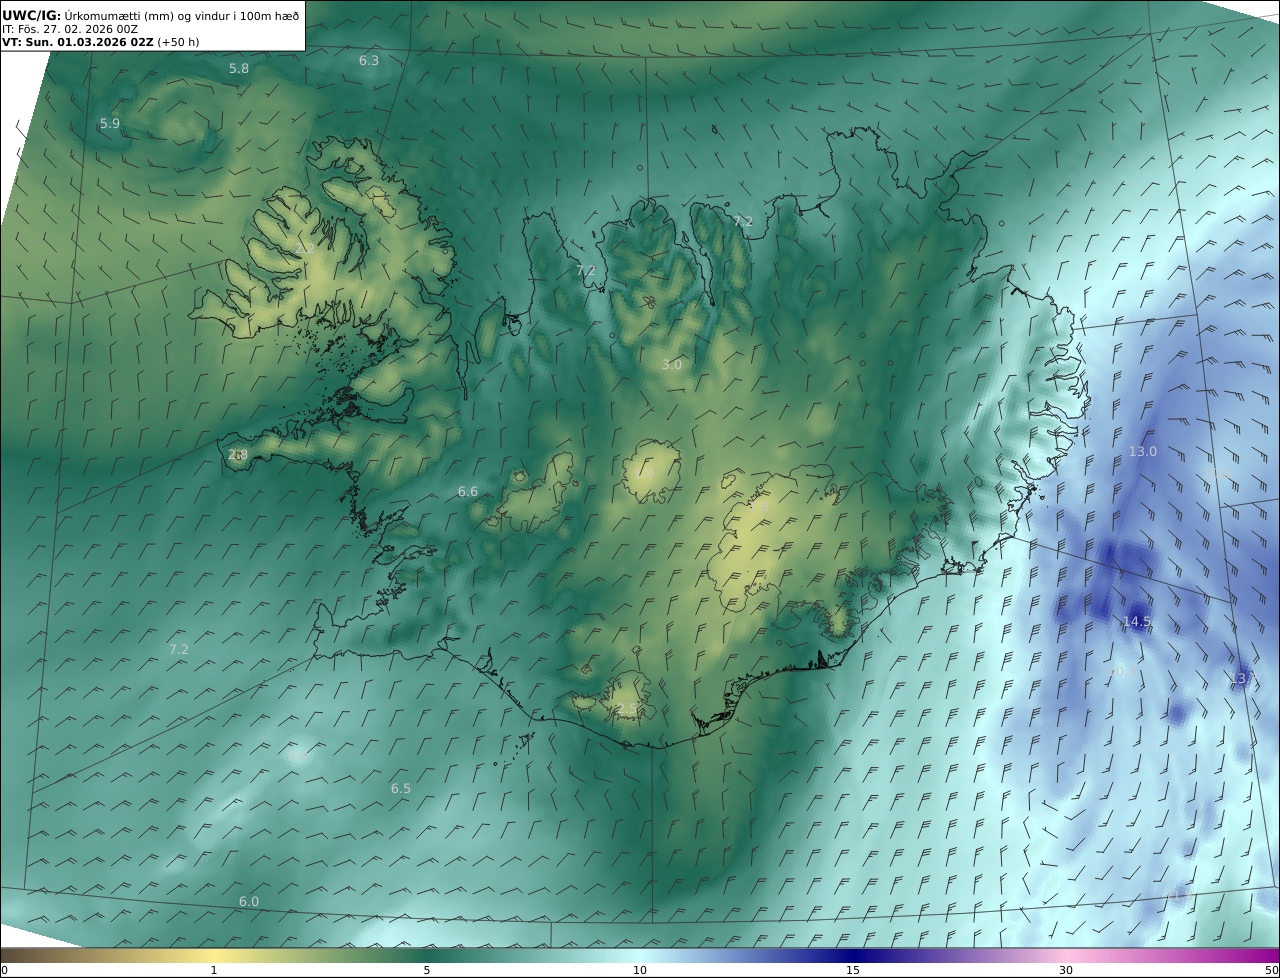This screenshot has width=1280, height=978.
Task: Click the valid time "VT: Sun. 01.03.2026 02Z"
Action: coord(78,43)
